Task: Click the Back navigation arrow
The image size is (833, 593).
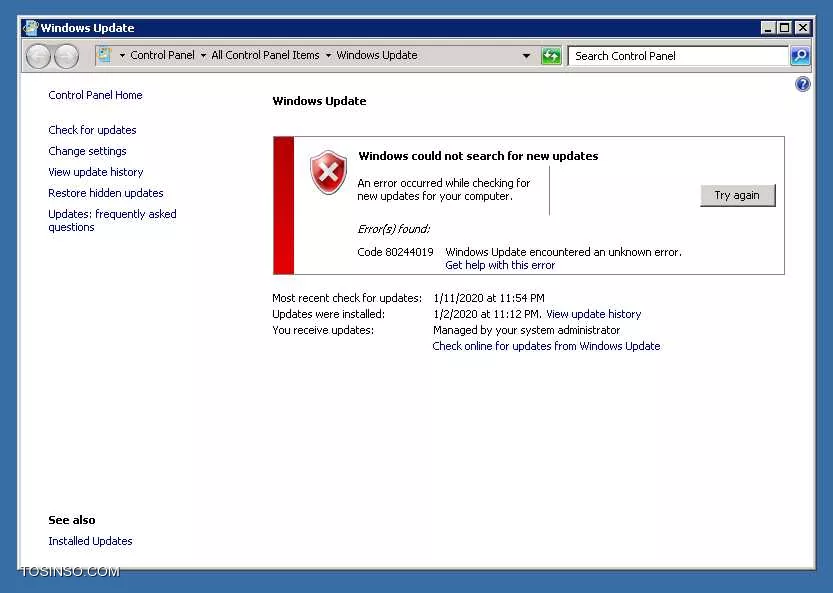Action: pos(38,56)
